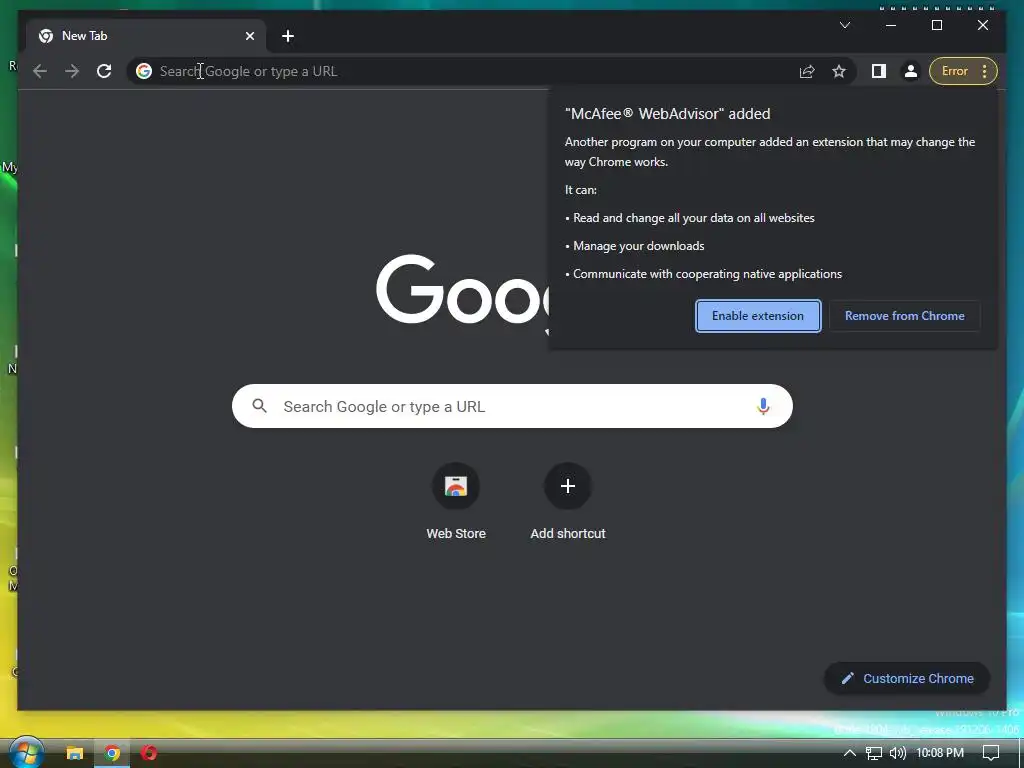Click the Google search box on page
1024x768 pixels.
(x=513, y=406)
